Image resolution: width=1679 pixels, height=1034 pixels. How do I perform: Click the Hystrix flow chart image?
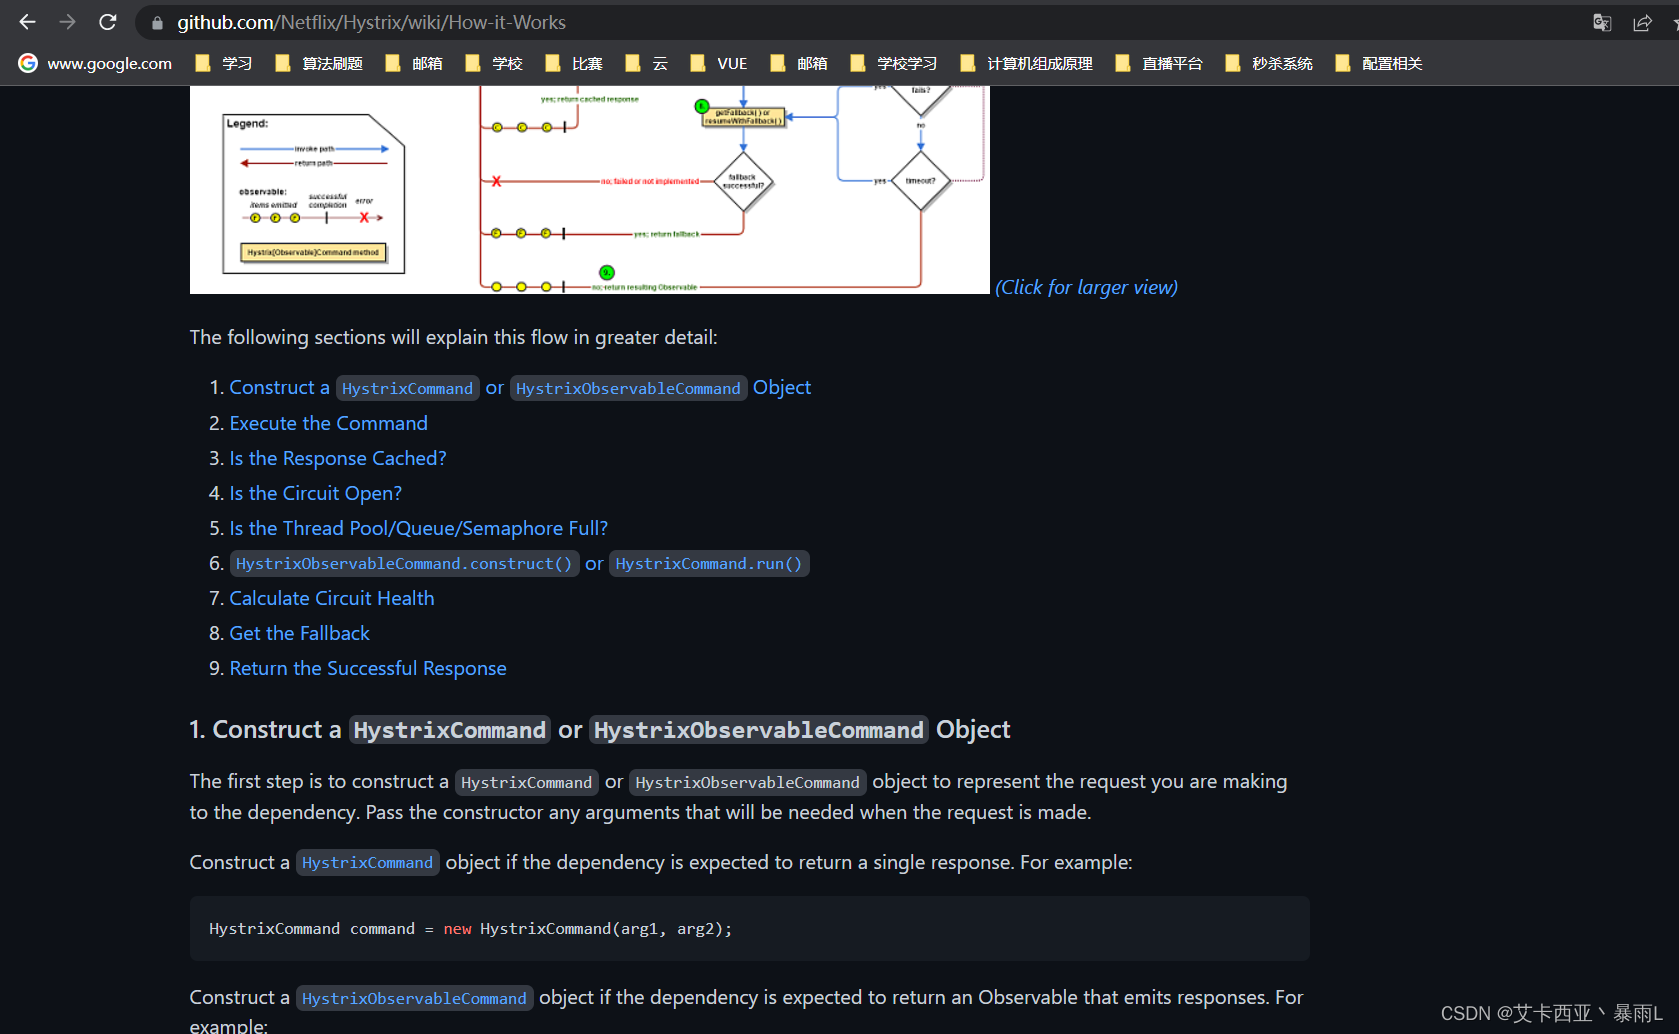pyautogui.click(x=590, y=190)
